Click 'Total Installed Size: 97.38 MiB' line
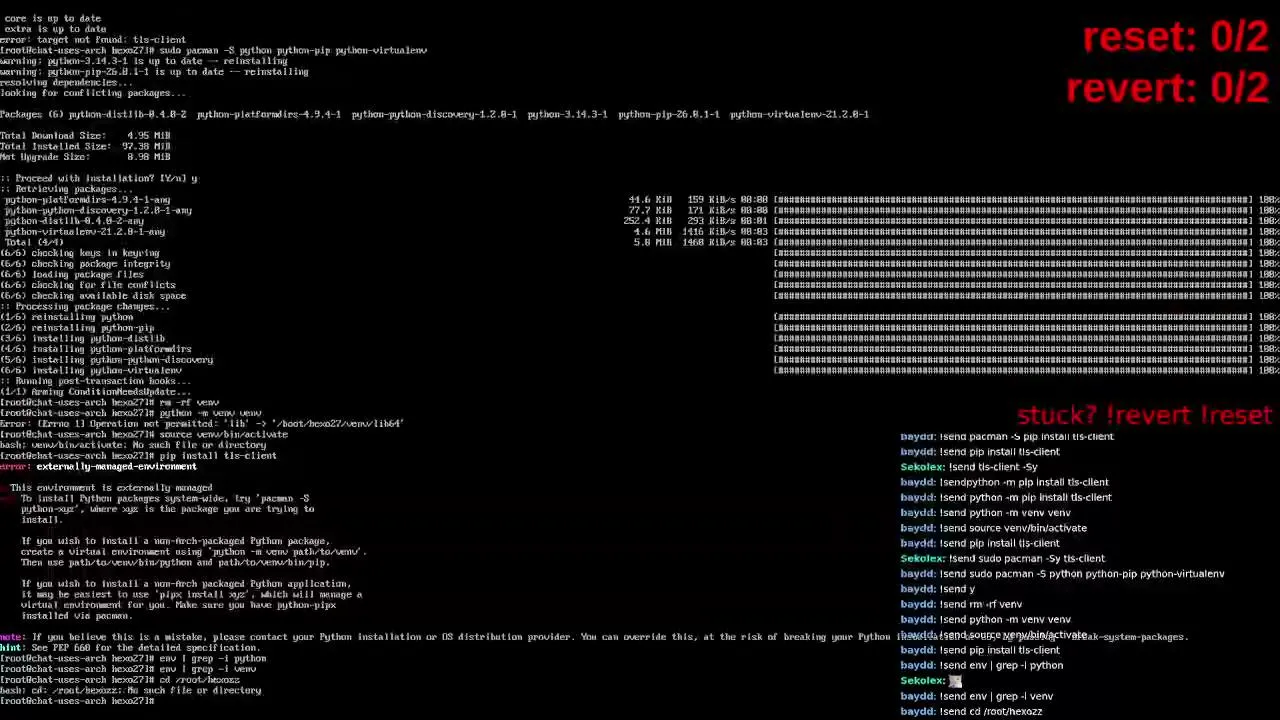Image resolution: width=1280 pixels, height=720 pixels. 85,146
